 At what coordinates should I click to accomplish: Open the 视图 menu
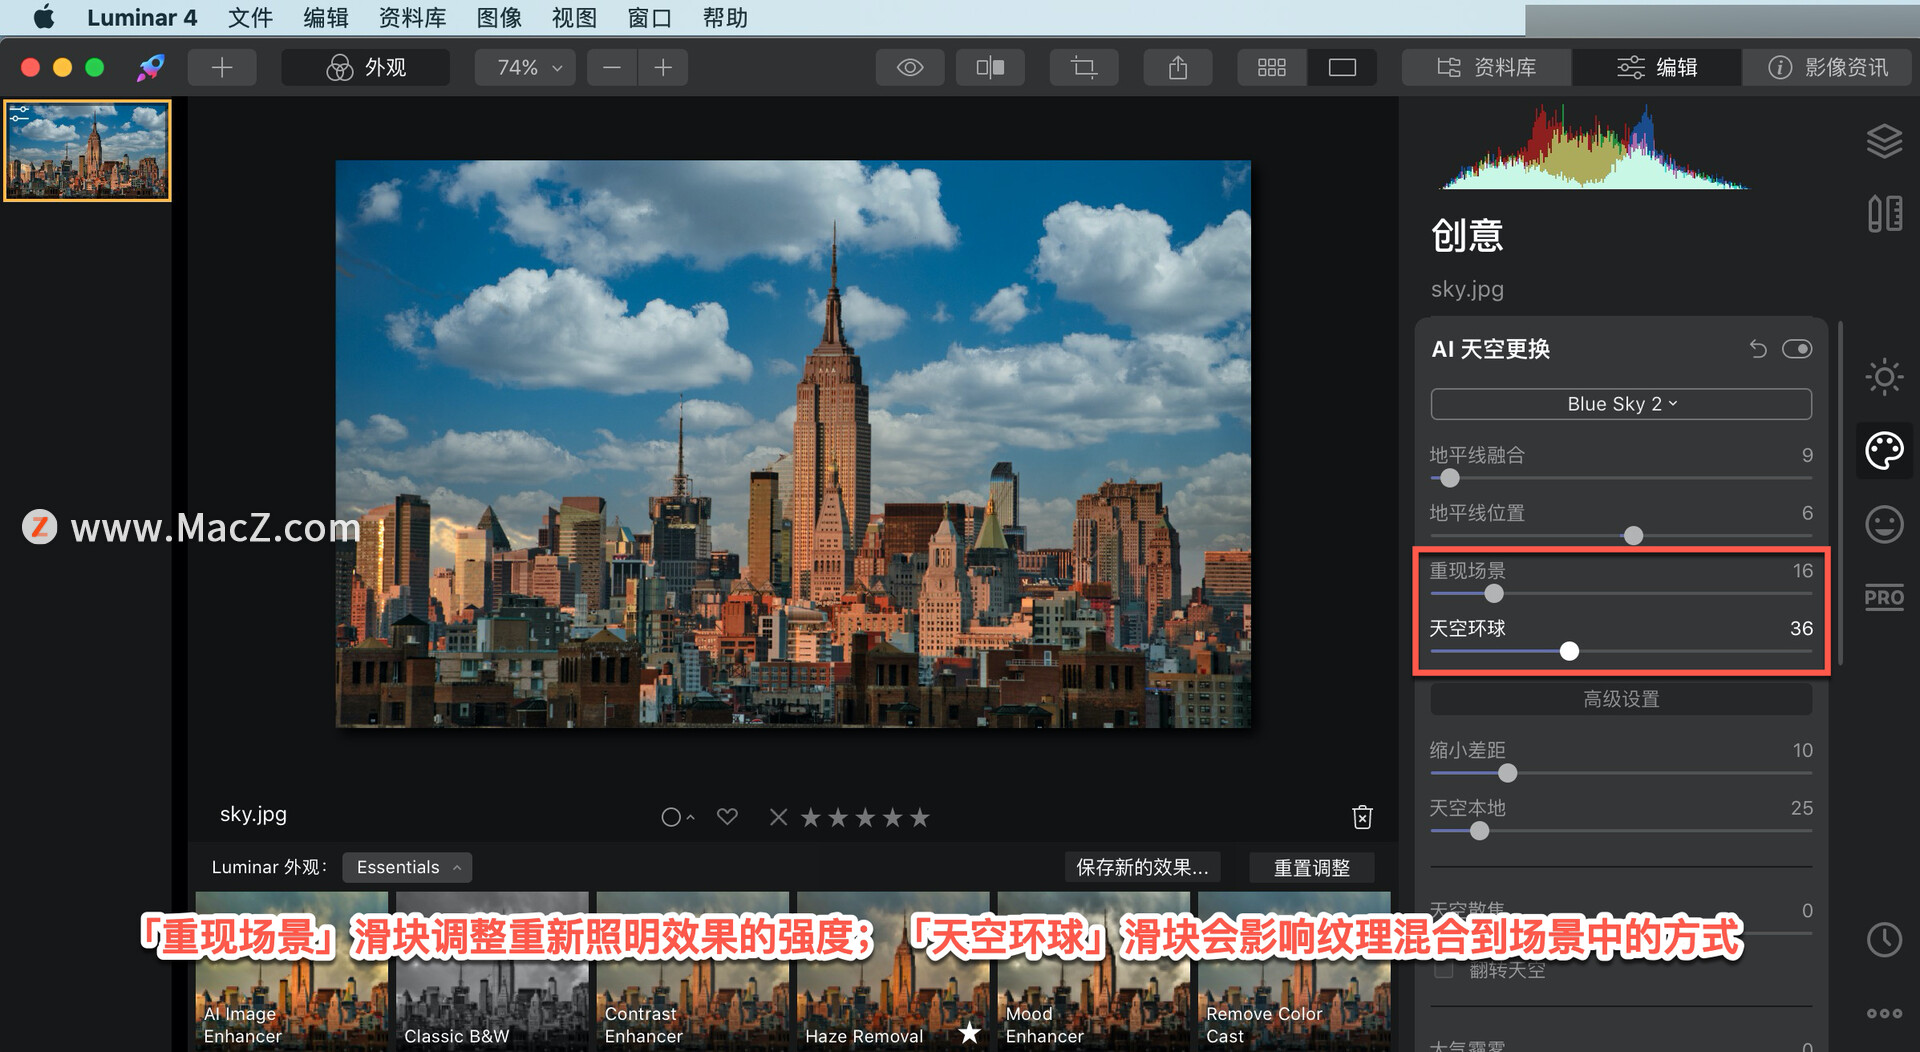[x=575, y=17]
